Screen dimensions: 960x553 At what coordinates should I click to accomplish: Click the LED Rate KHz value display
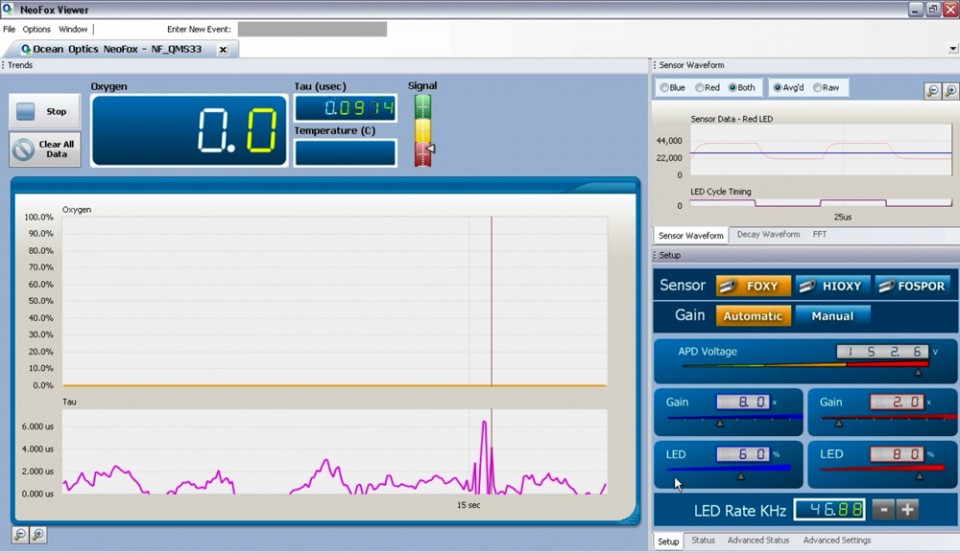(x=830, y=510)
